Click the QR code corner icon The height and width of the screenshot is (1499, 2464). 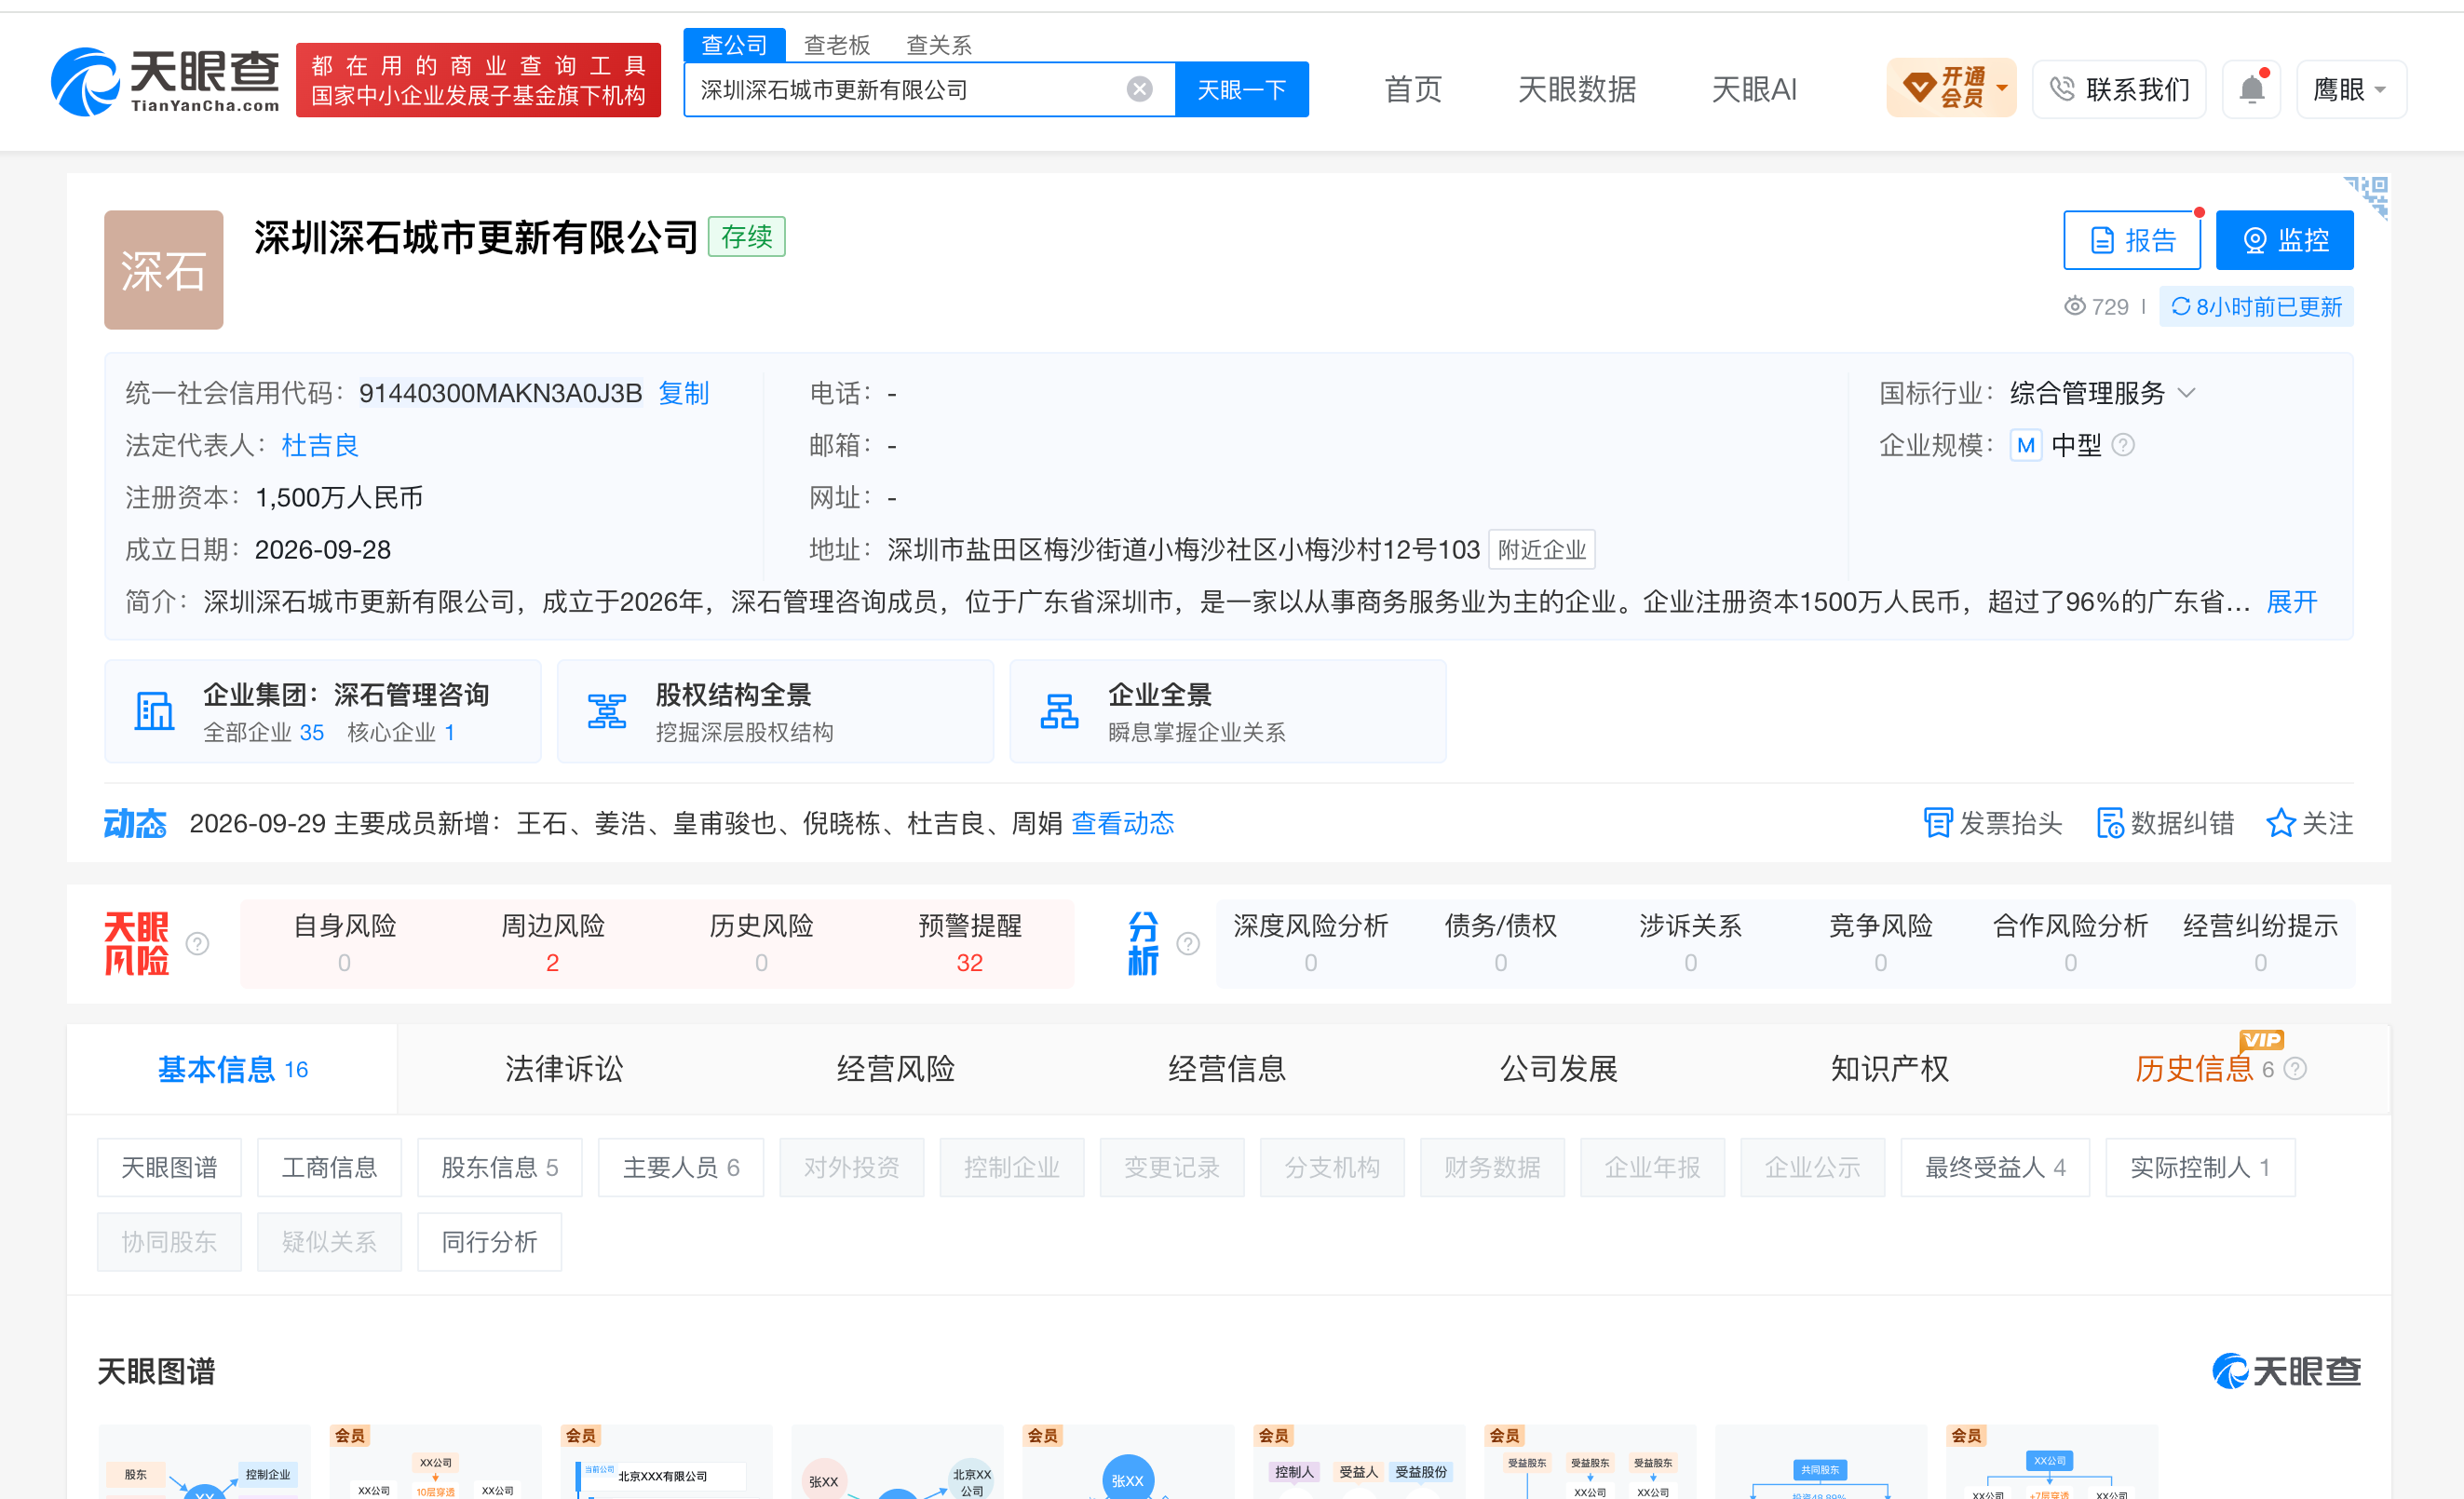coord(2367,195)
